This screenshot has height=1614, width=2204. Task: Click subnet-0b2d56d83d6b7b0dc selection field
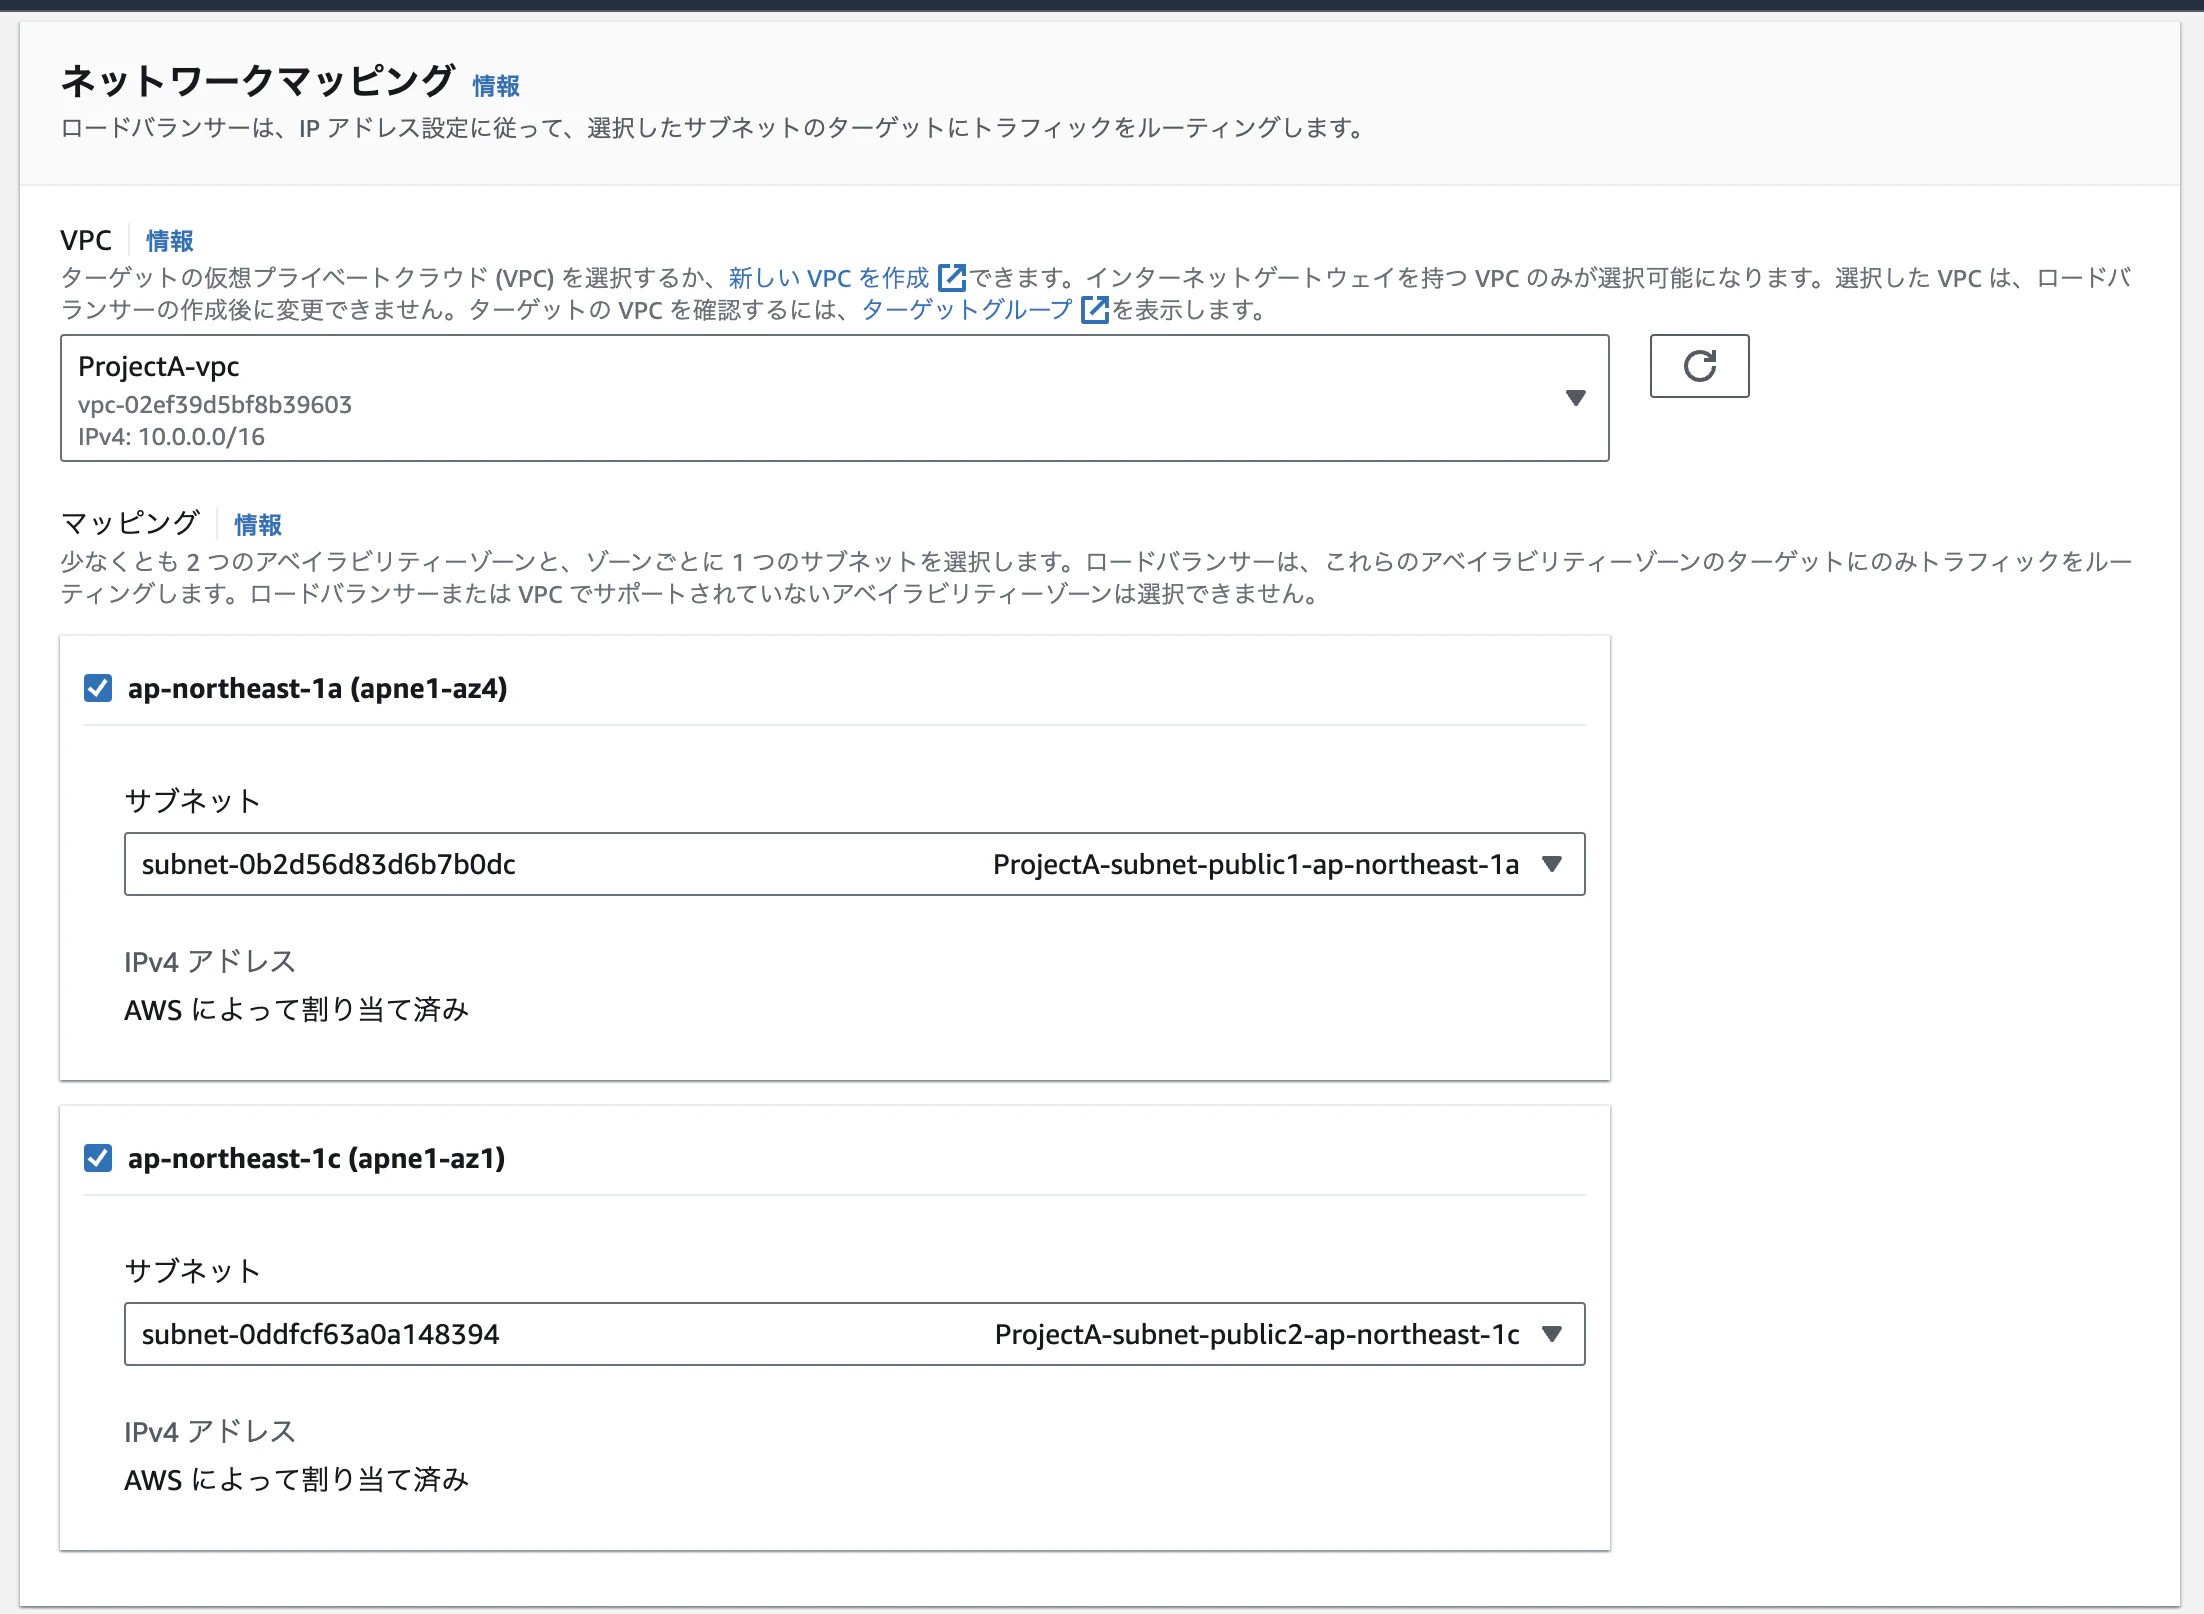328,864
